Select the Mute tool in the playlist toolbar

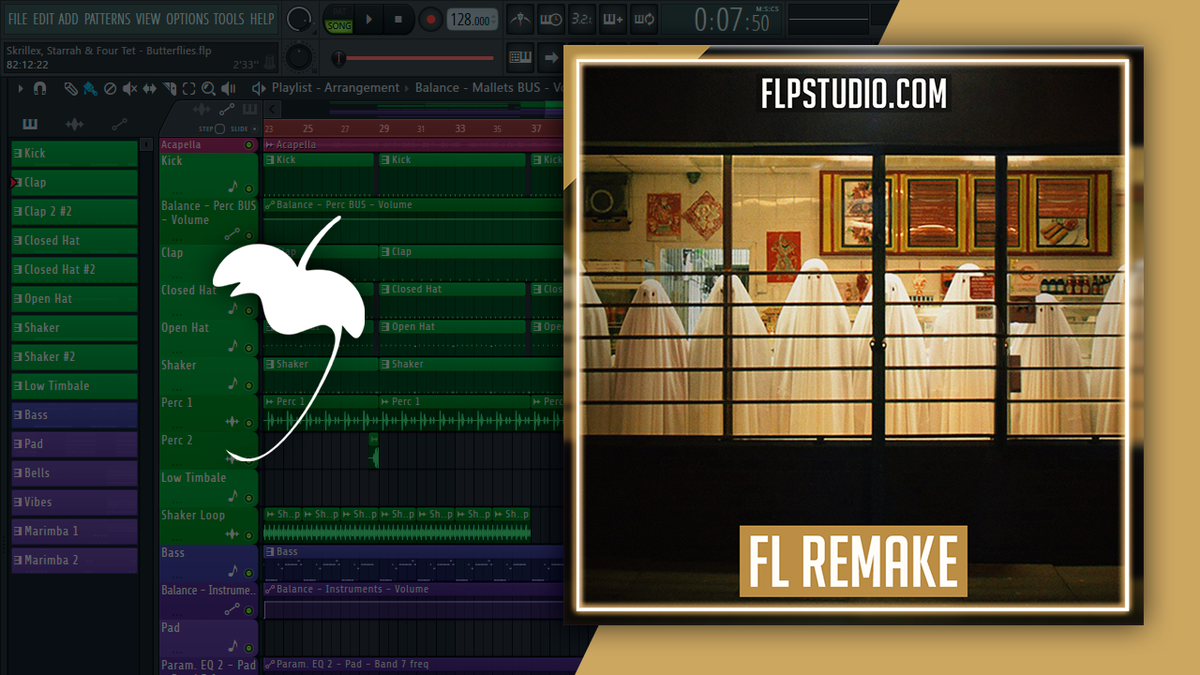pyautogui.click(x=130, y=88)
